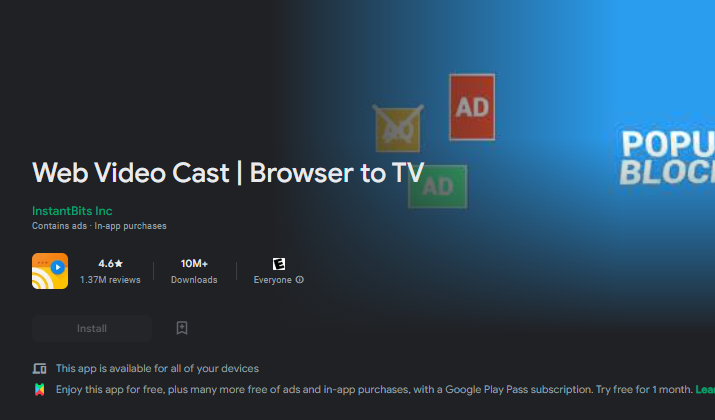Click the In-app purchases label
This screenshot has width=715, height=420.
pos(130,226)
